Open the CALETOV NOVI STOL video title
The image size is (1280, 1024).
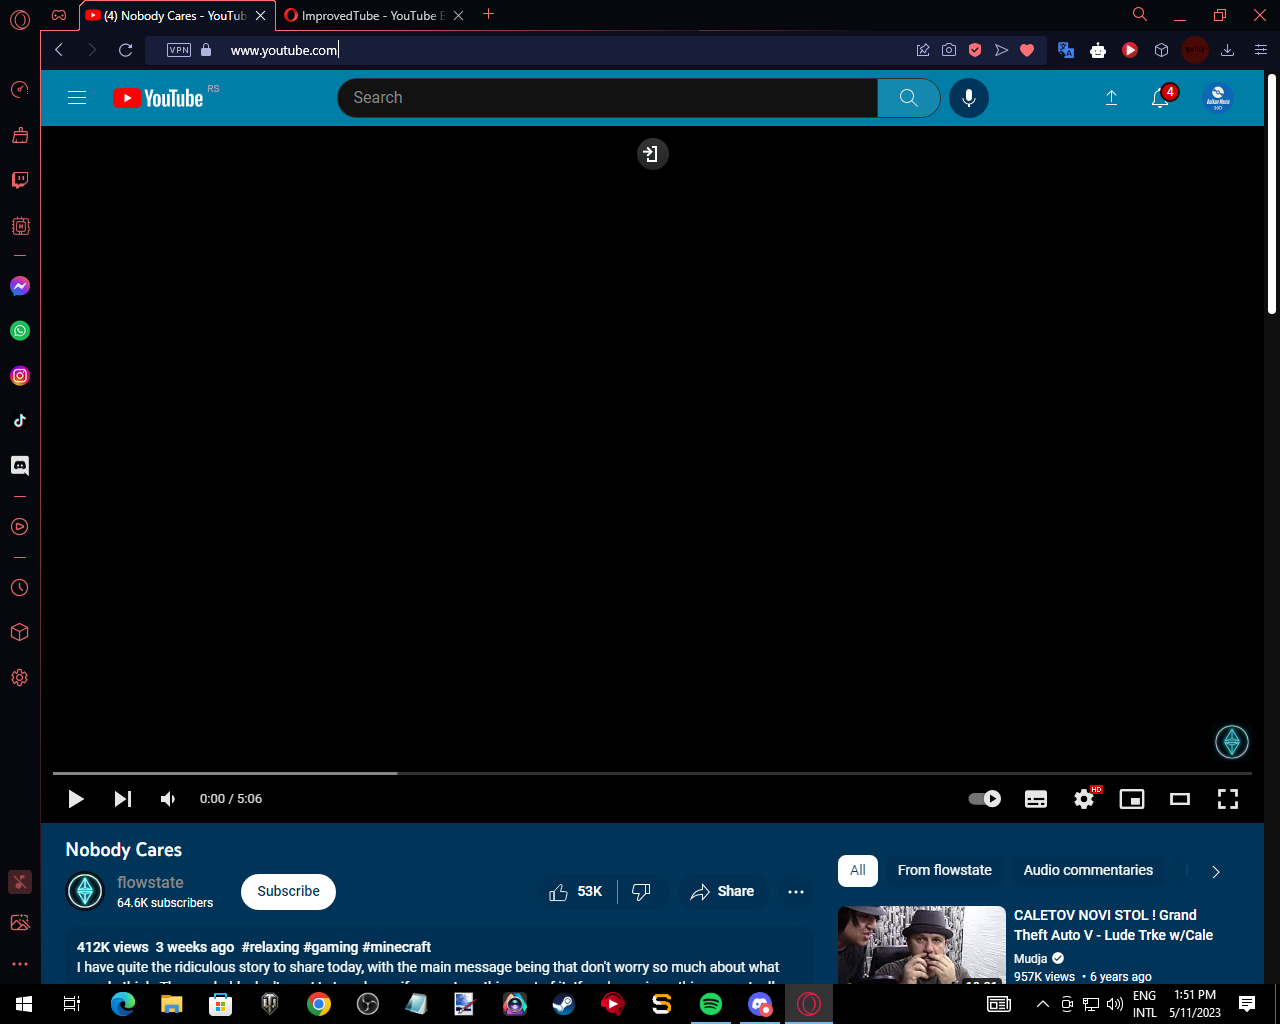pos(1113,925)
